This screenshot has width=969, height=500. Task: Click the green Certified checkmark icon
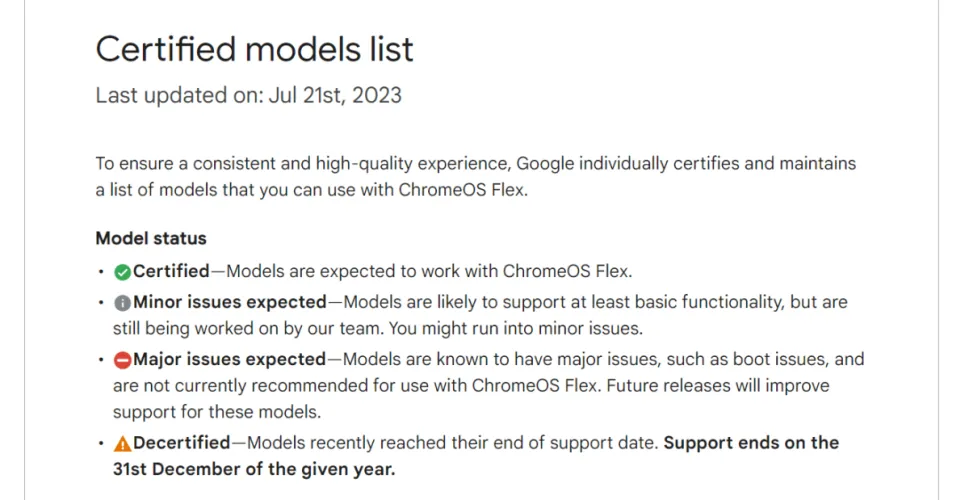[122, 271]
